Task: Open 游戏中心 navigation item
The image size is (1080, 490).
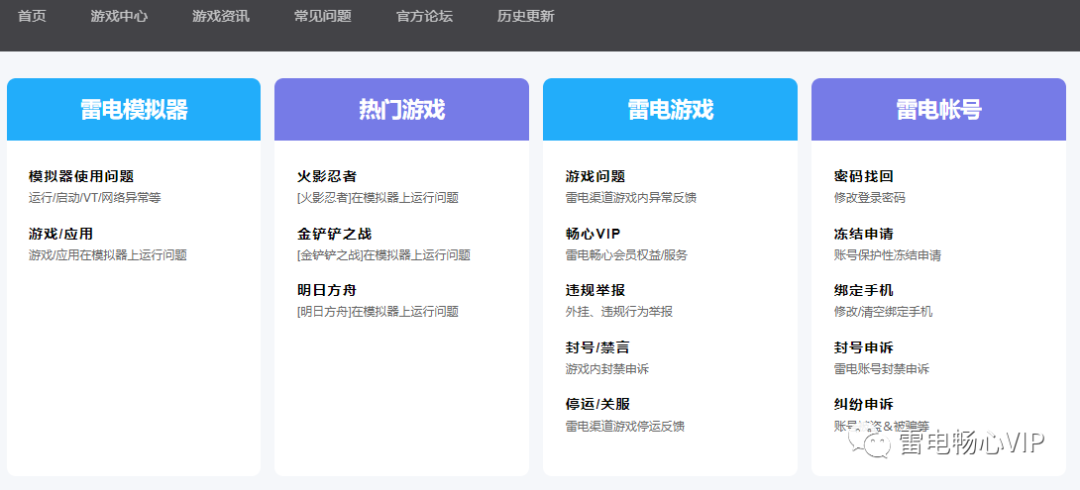Action: pos(119,17)
